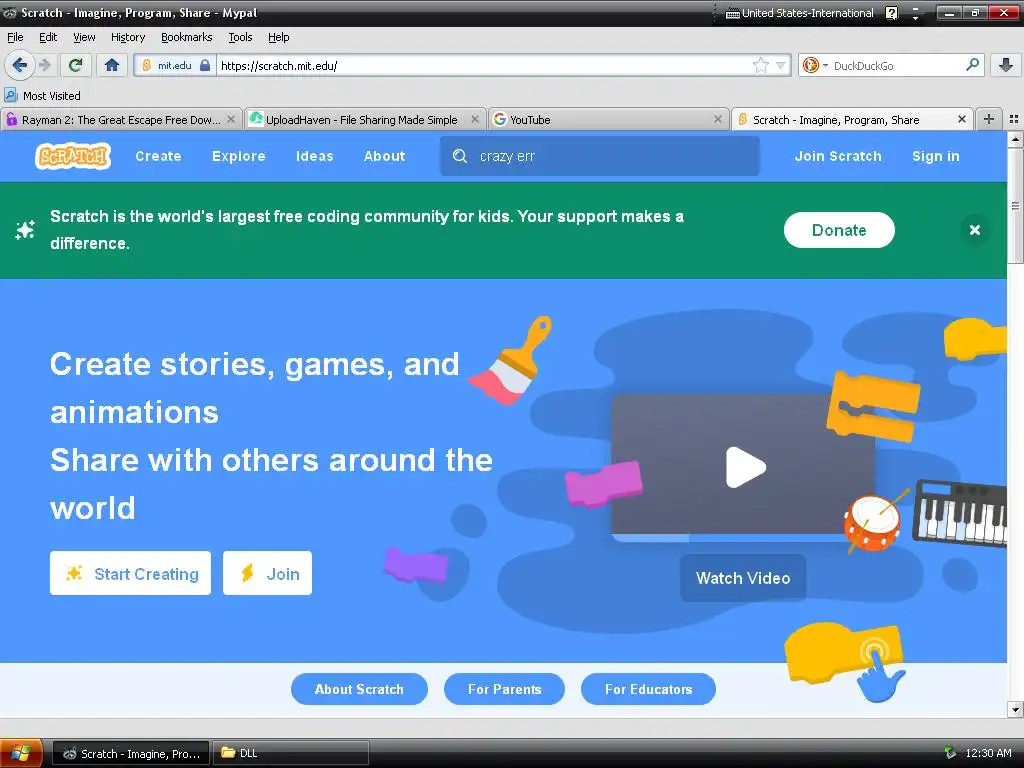
Task: Click Join Scratch in the navbar
Action: (838, 156)
